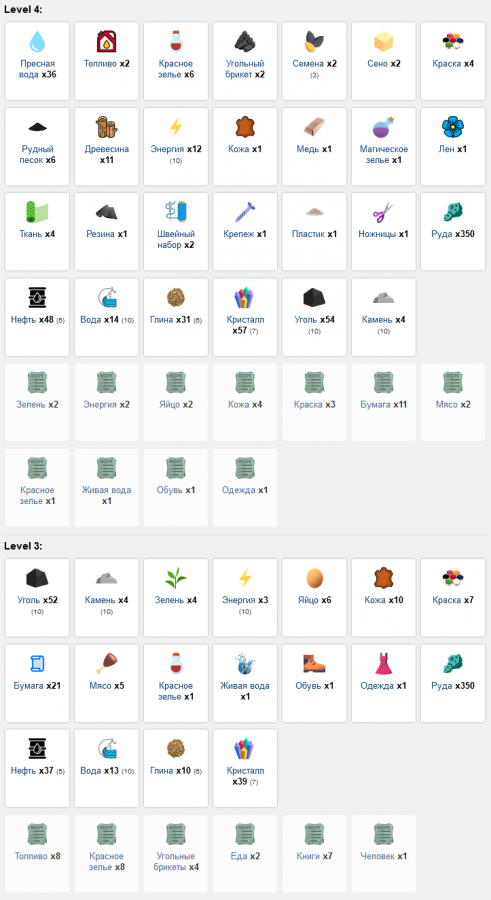
Task: Click the pink dress icon for Одежда
Action: coord(384,664)
